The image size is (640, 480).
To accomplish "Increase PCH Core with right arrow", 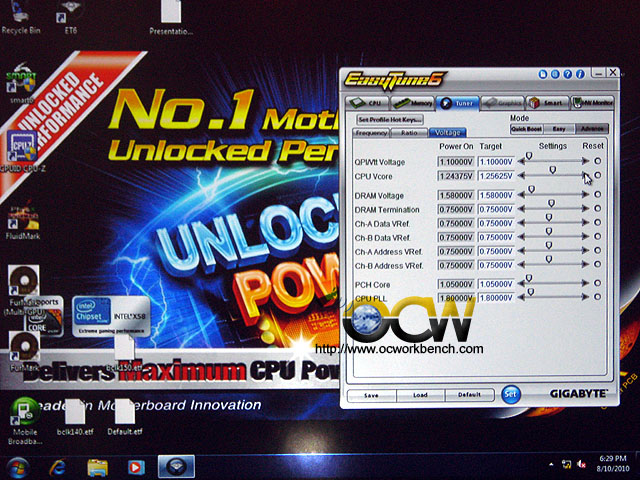I will [586, 283].
